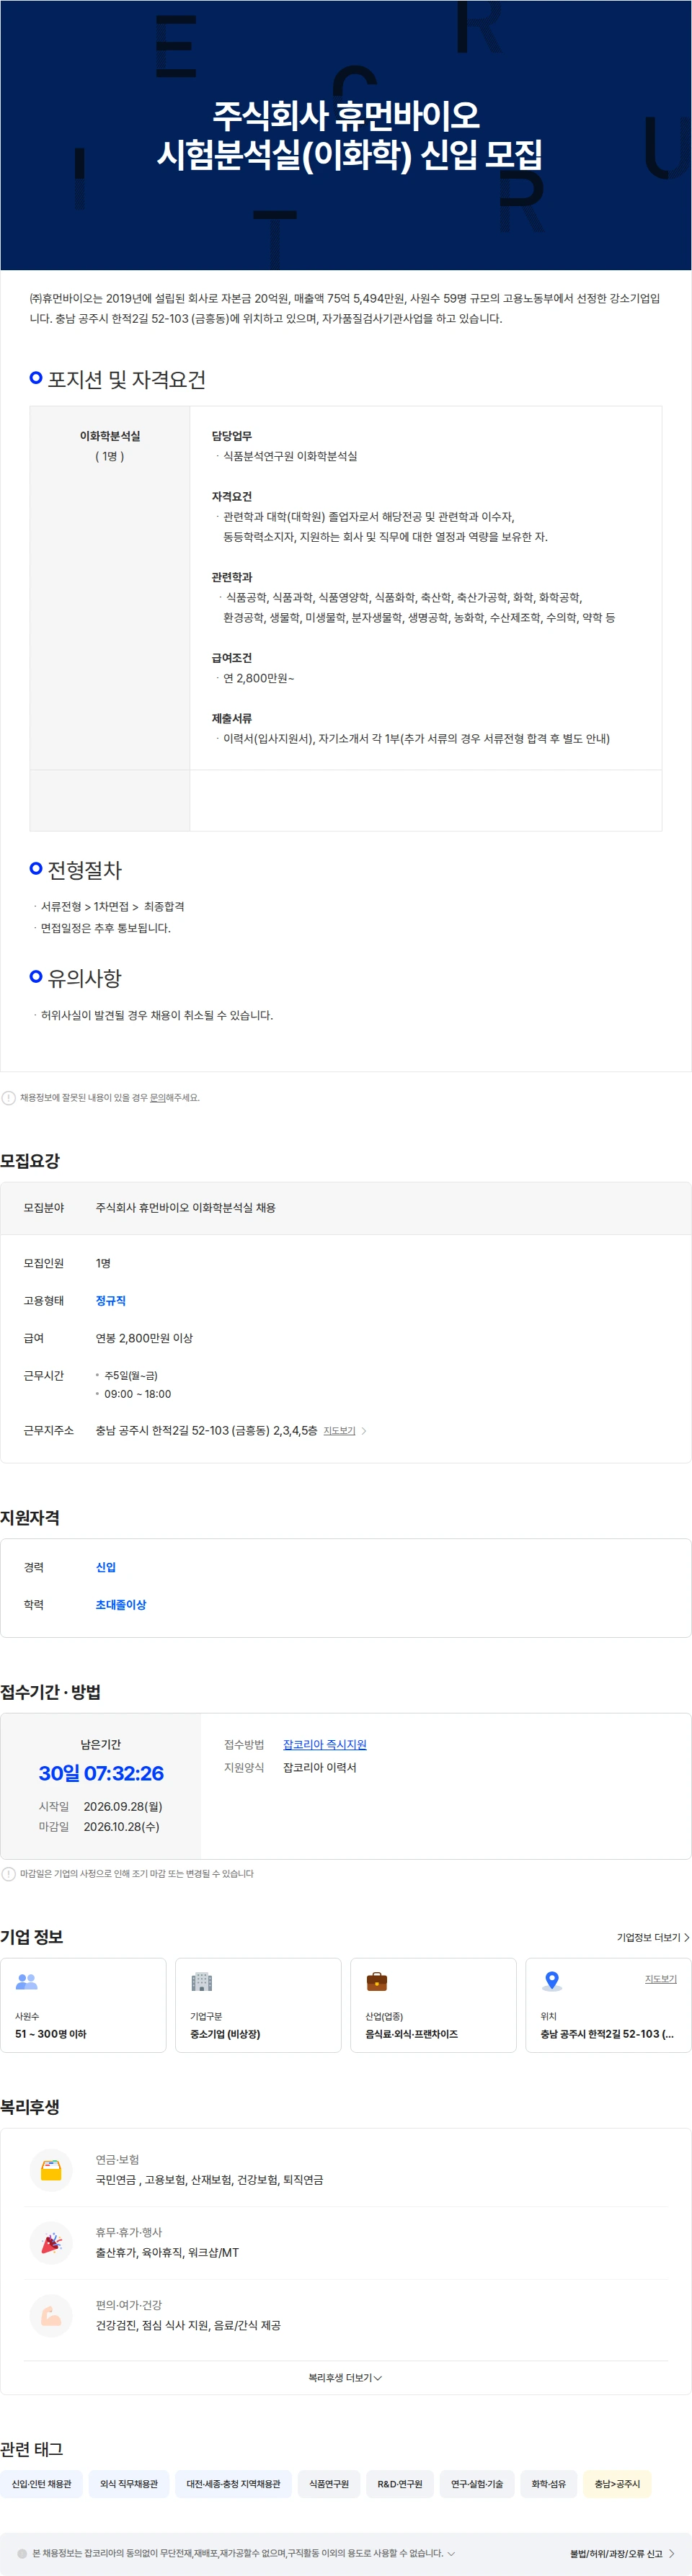Click the 시작일 2026.09.28(월) date
Viewport: 692px width, 2576px height.
pyautogui.click(x=123, y=1806)
